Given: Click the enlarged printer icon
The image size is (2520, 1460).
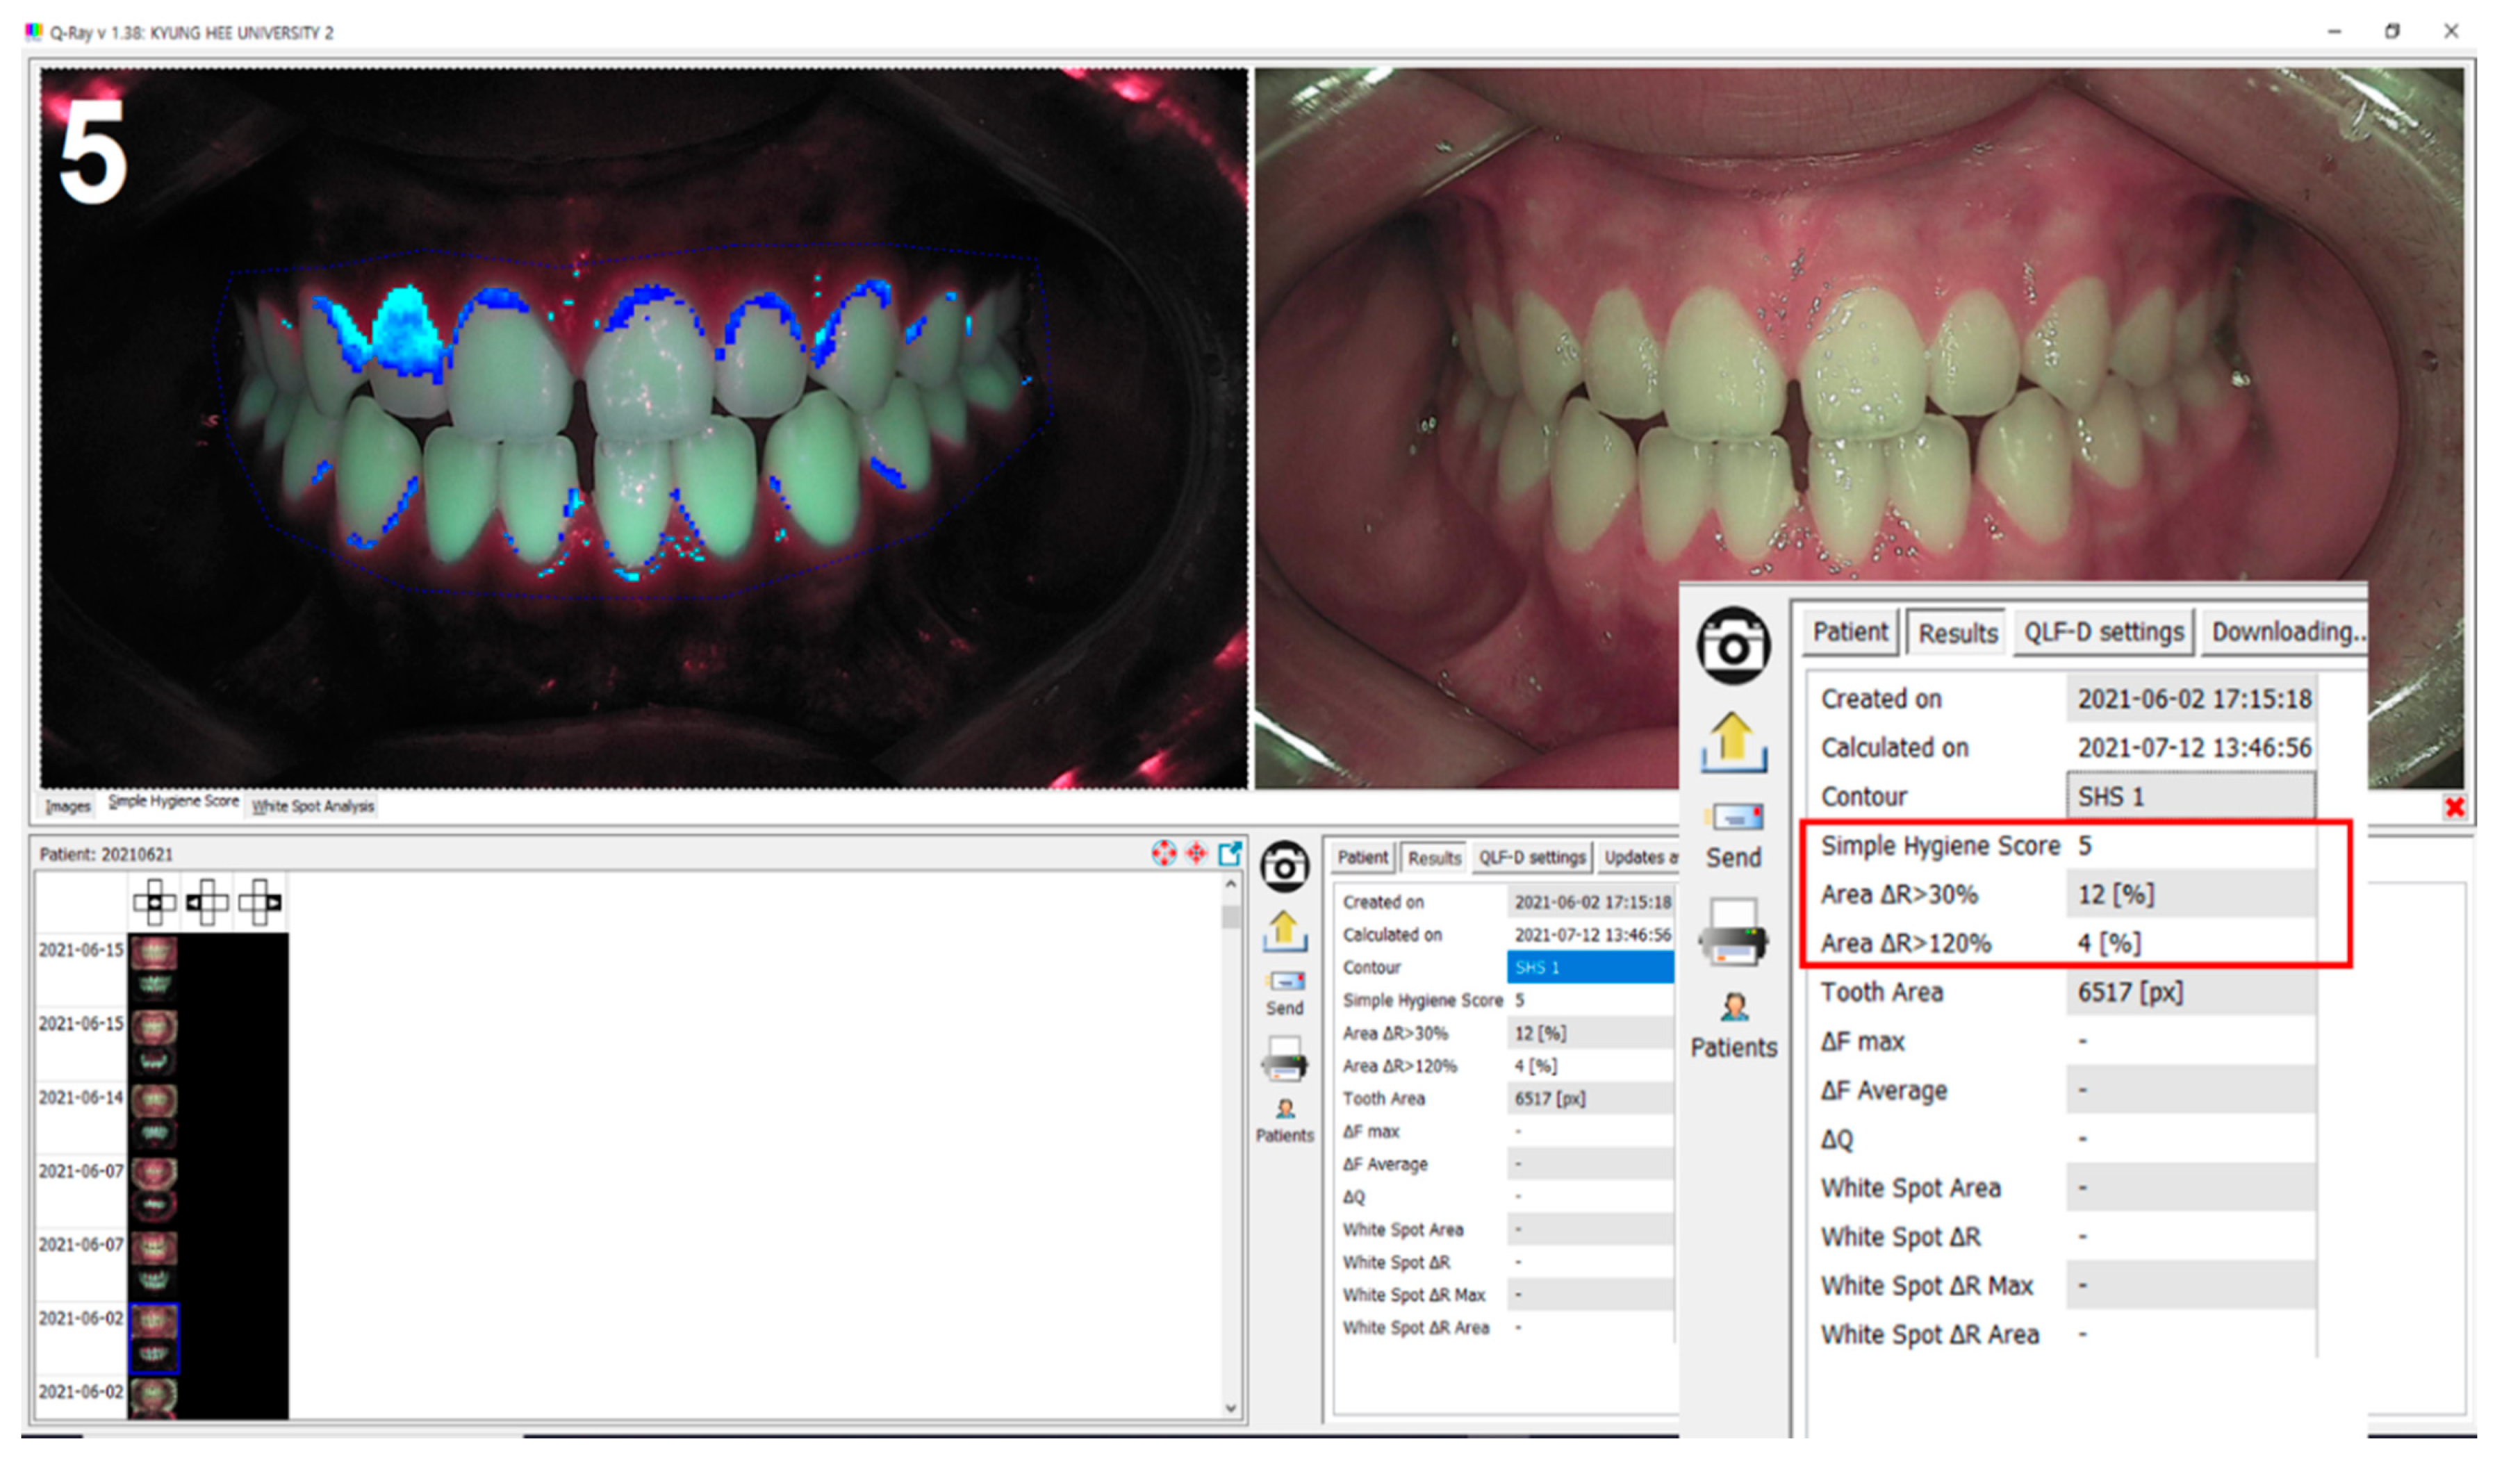Looking at the screenshot, I should pos(1733,934).
